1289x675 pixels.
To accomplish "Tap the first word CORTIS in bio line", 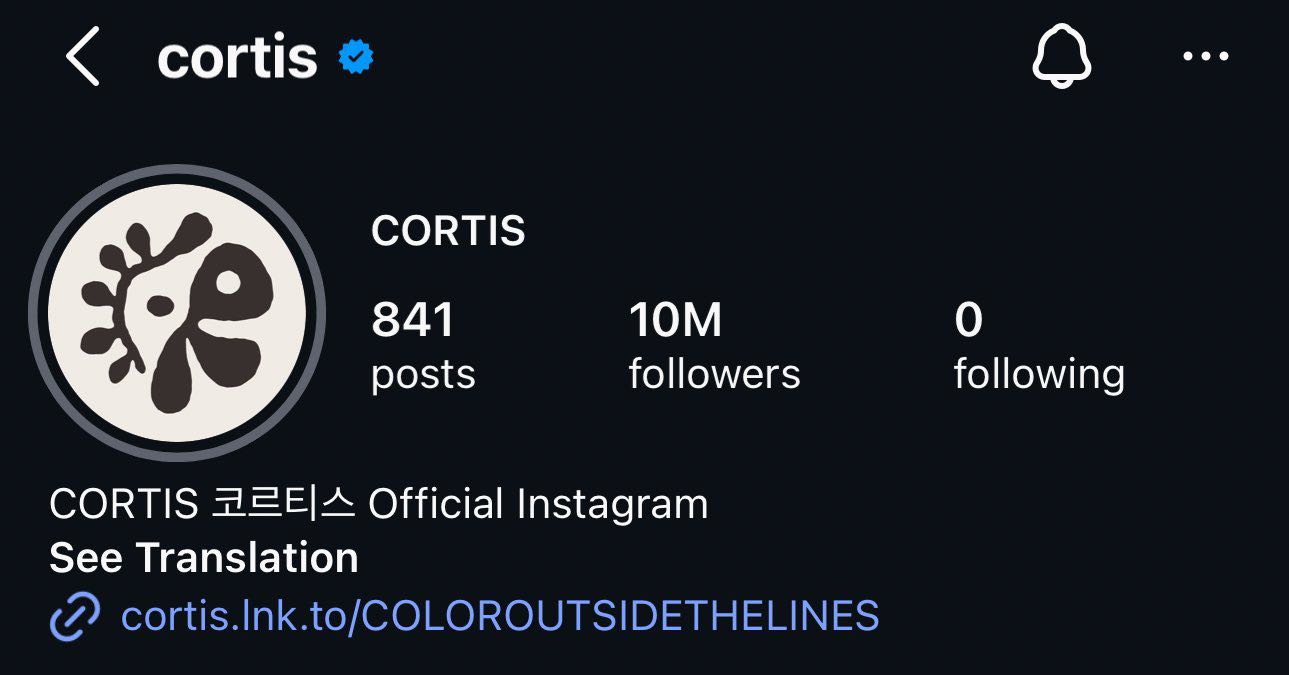I will click(x=123, y=504).
